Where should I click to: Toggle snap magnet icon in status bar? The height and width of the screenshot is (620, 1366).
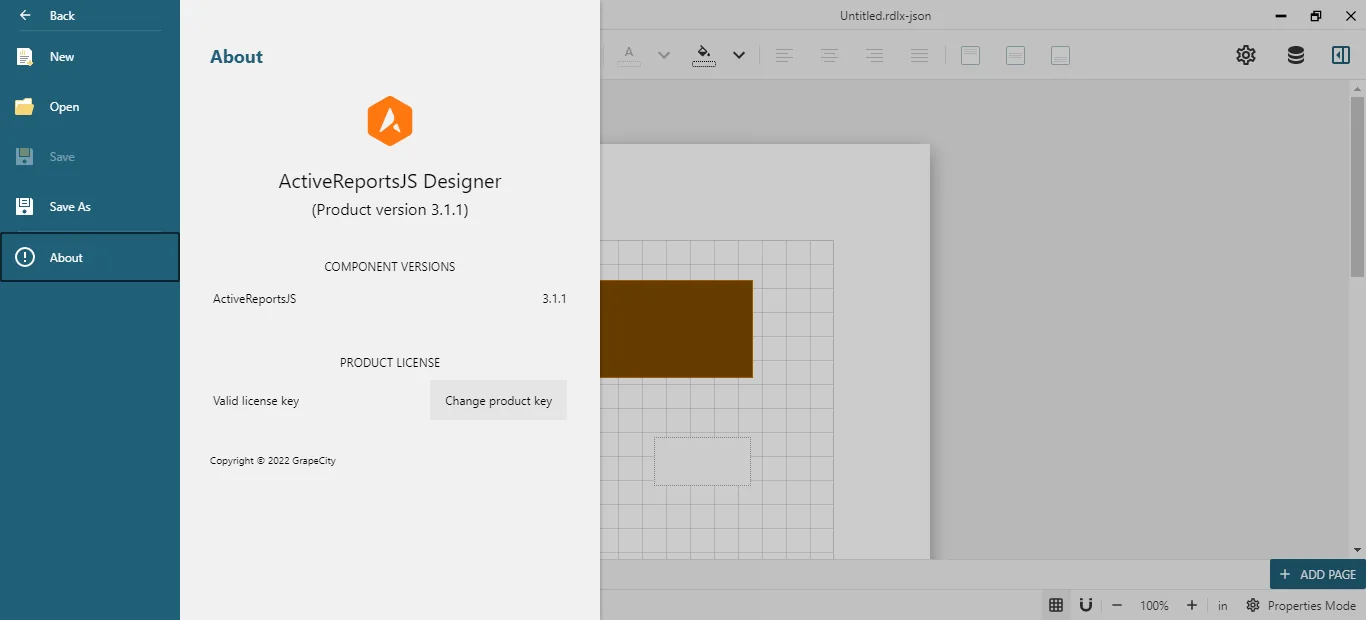[x=1086, y=605]
